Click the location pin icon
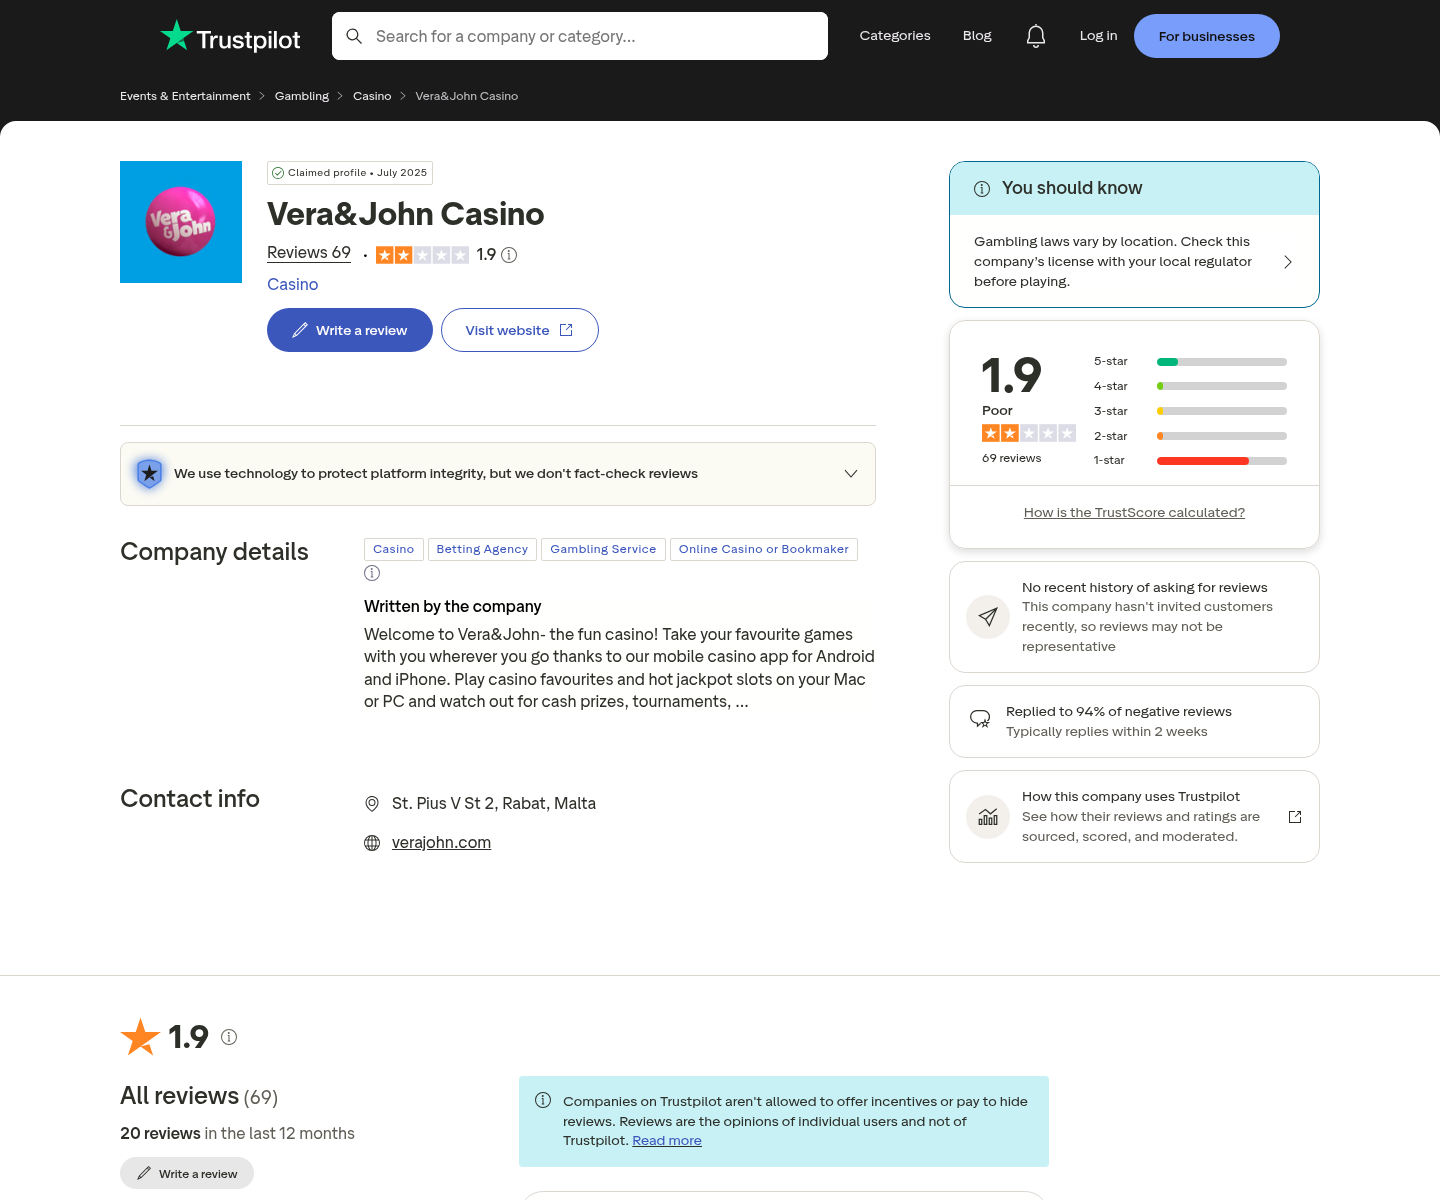 (372, 804)
